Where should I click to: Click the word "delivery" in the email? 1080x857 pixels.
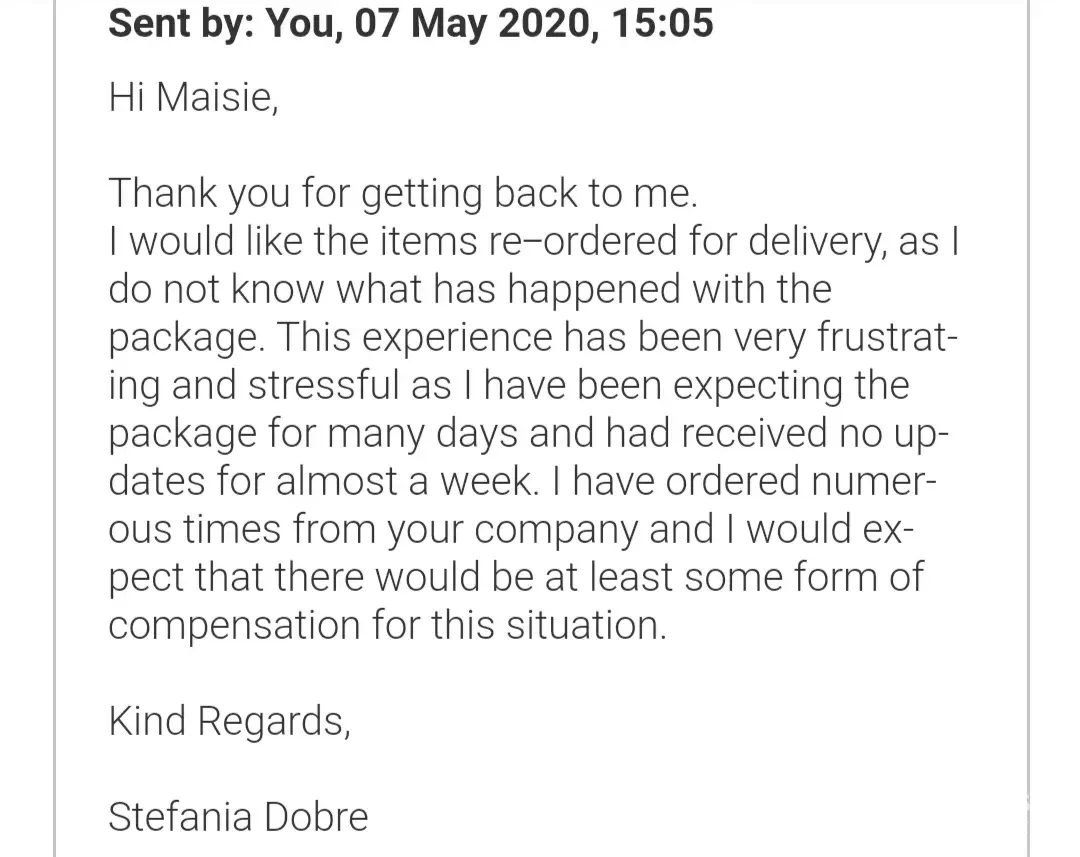coord(806,242)
